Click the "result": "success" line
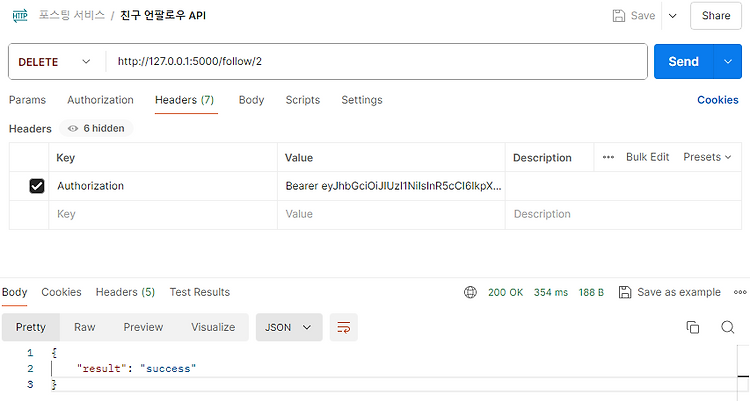The height and width of the screenshot is (401, 750). coord(136,368)
